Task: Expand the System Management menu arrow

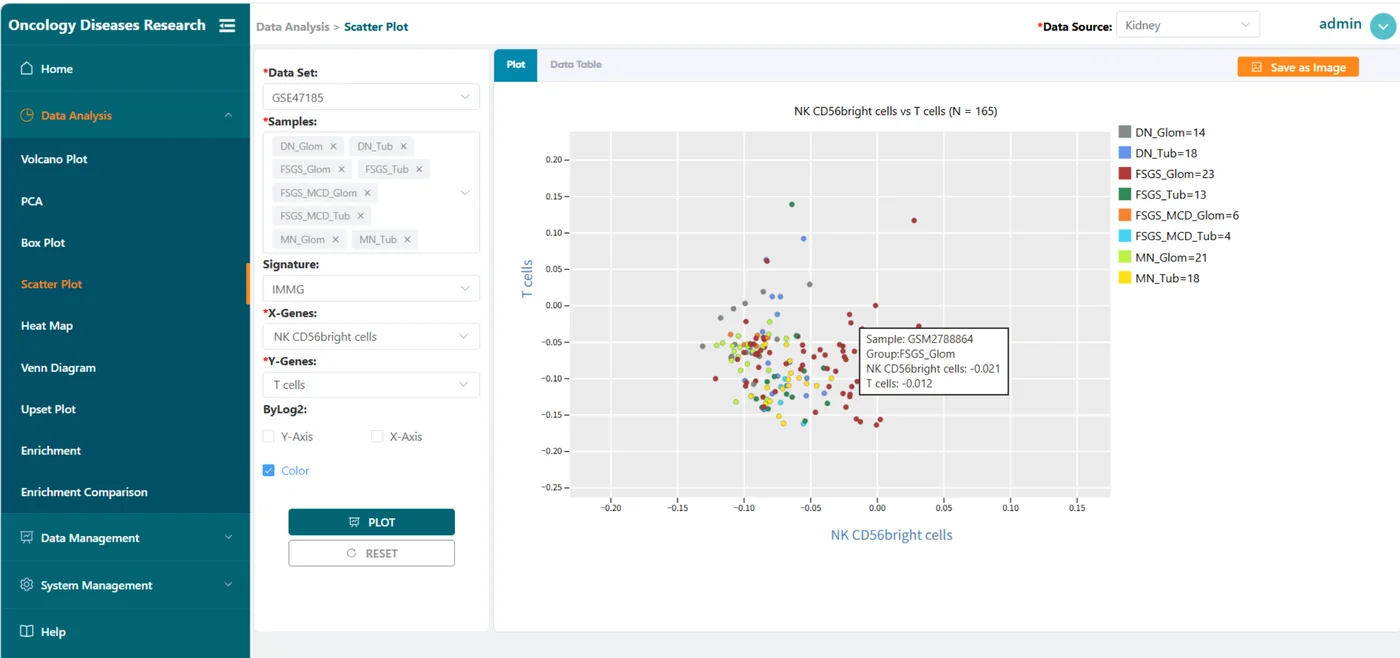Action: pos(228,584)
